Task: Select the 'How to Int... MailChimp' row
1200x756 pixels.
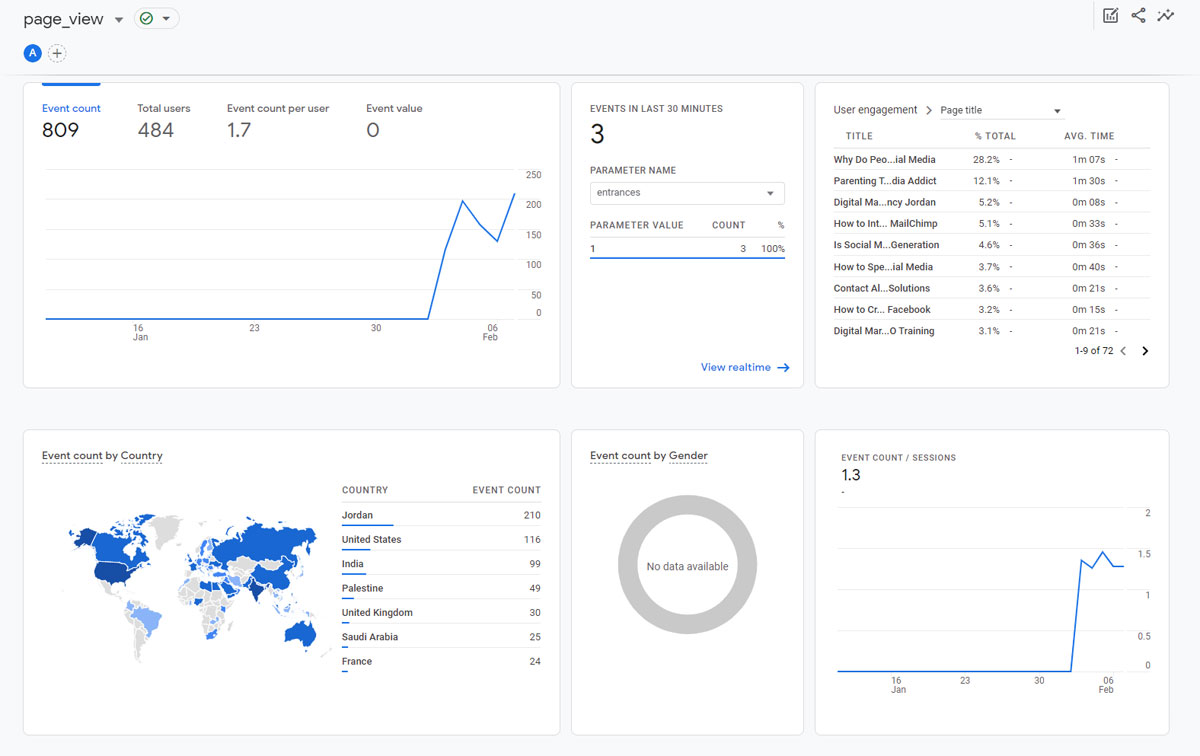Action: click(x=991, y=223)
